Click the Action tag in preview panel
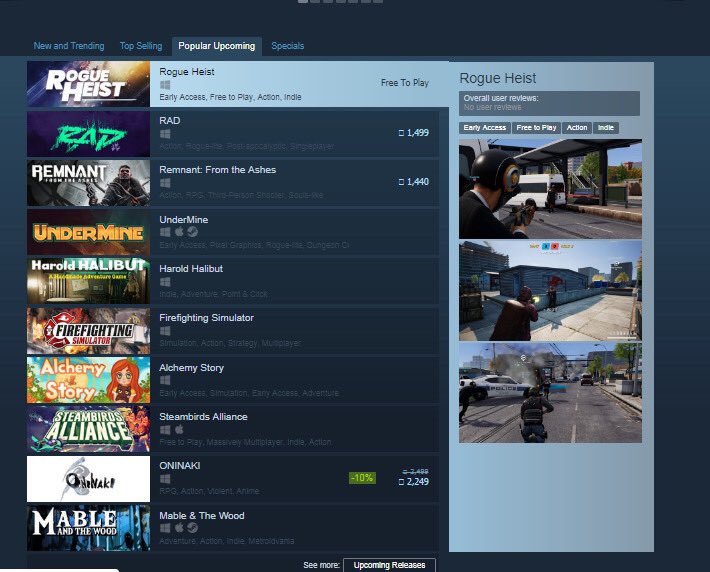The image size is (710, 572). (577, 128)
